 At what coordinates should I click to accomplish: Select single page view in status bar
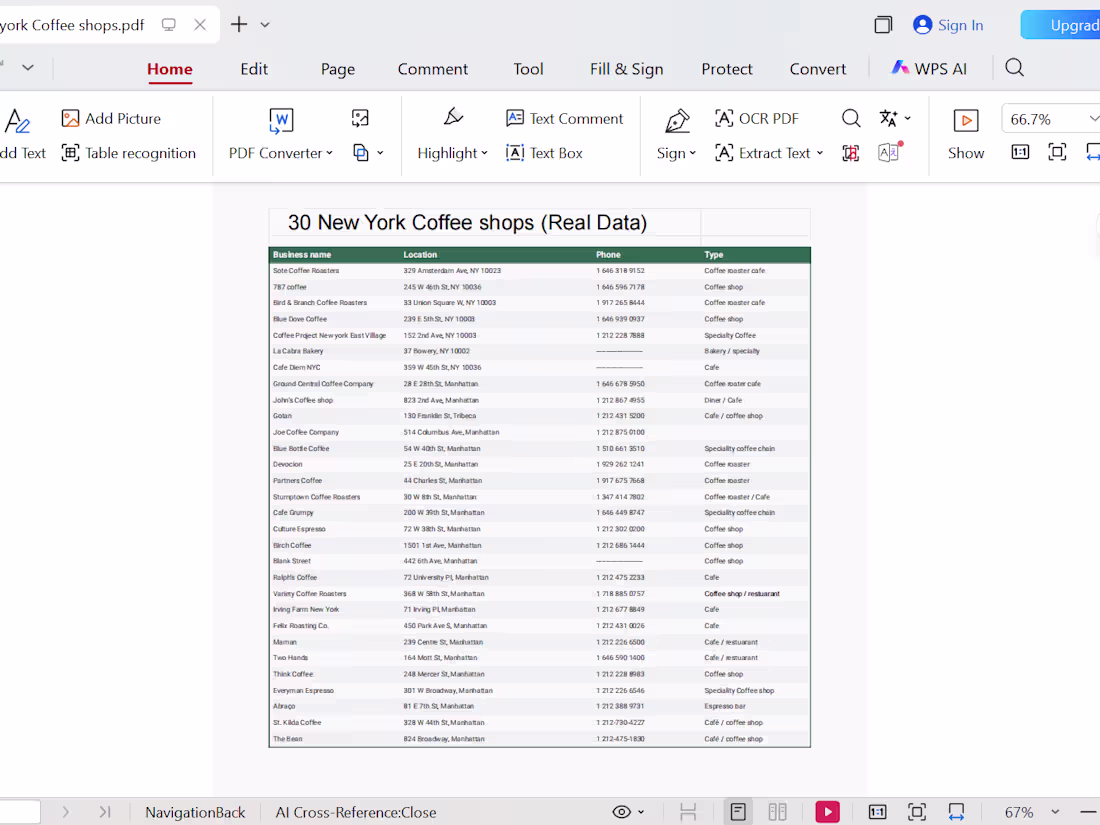738,812
